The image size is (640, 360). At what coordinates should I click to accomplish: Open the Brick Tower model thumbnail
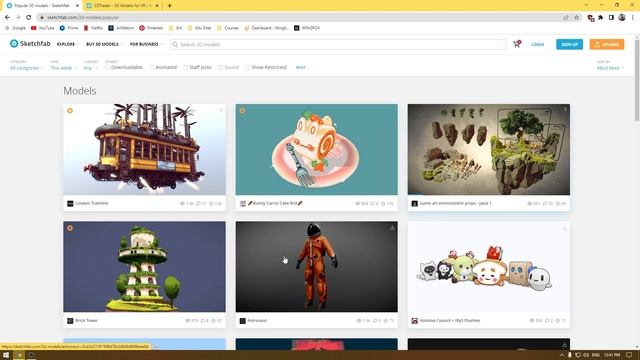point(144,267)
